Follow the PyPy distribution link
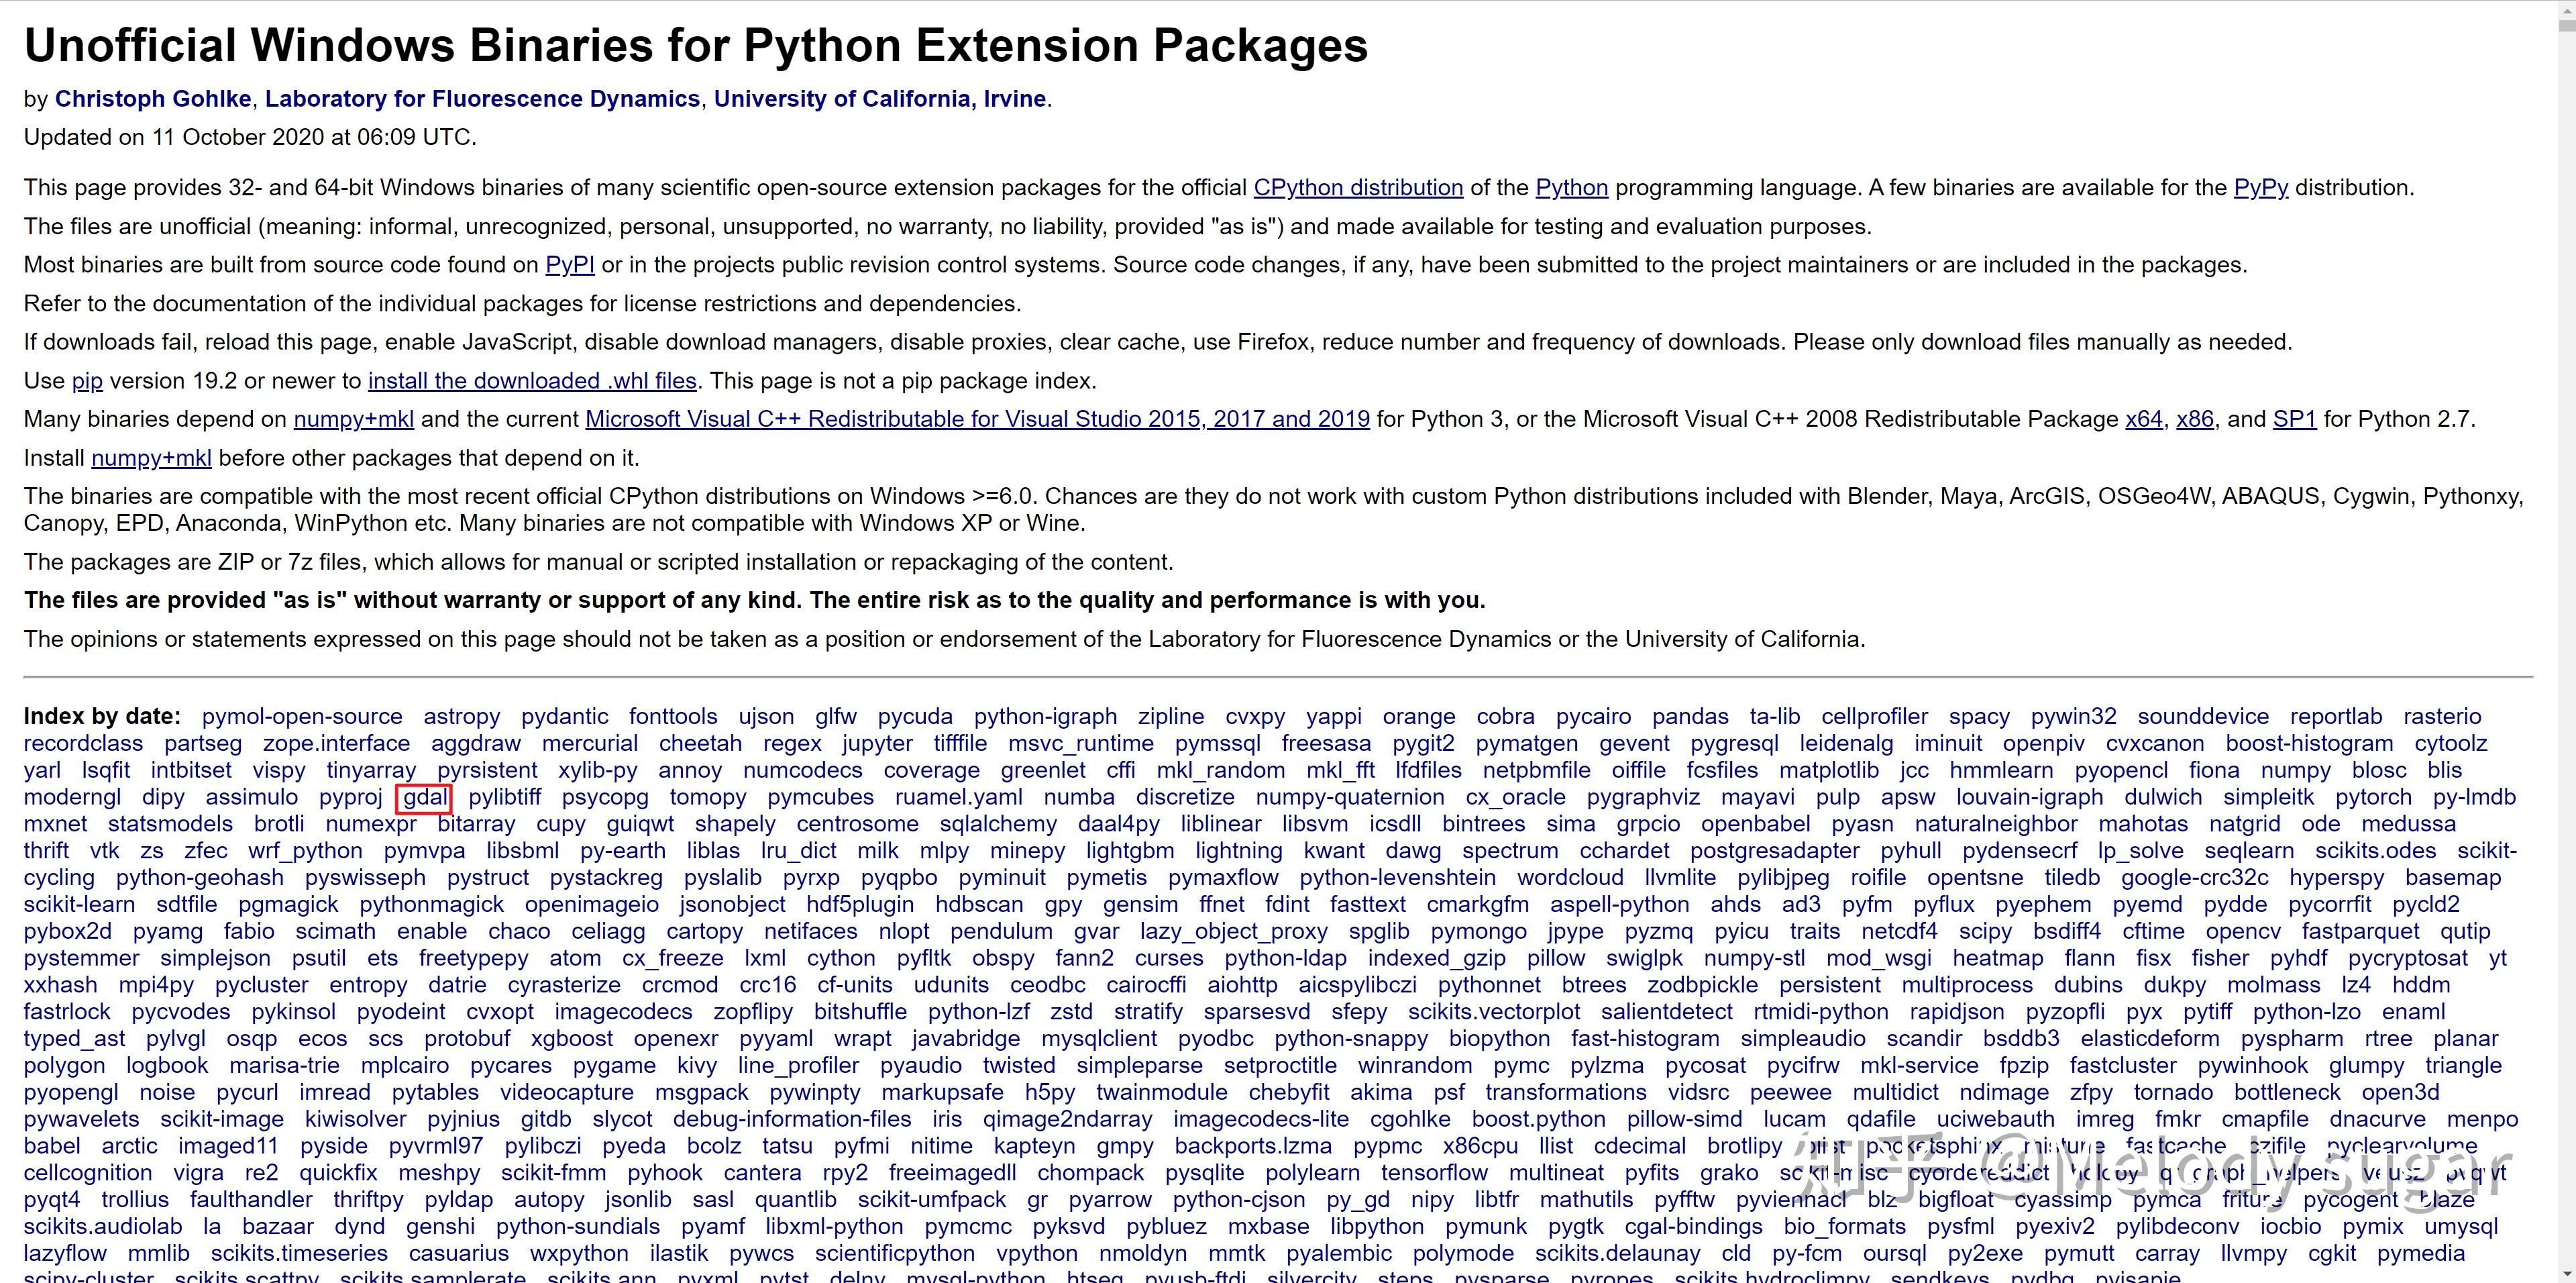 click(2260, 188)
